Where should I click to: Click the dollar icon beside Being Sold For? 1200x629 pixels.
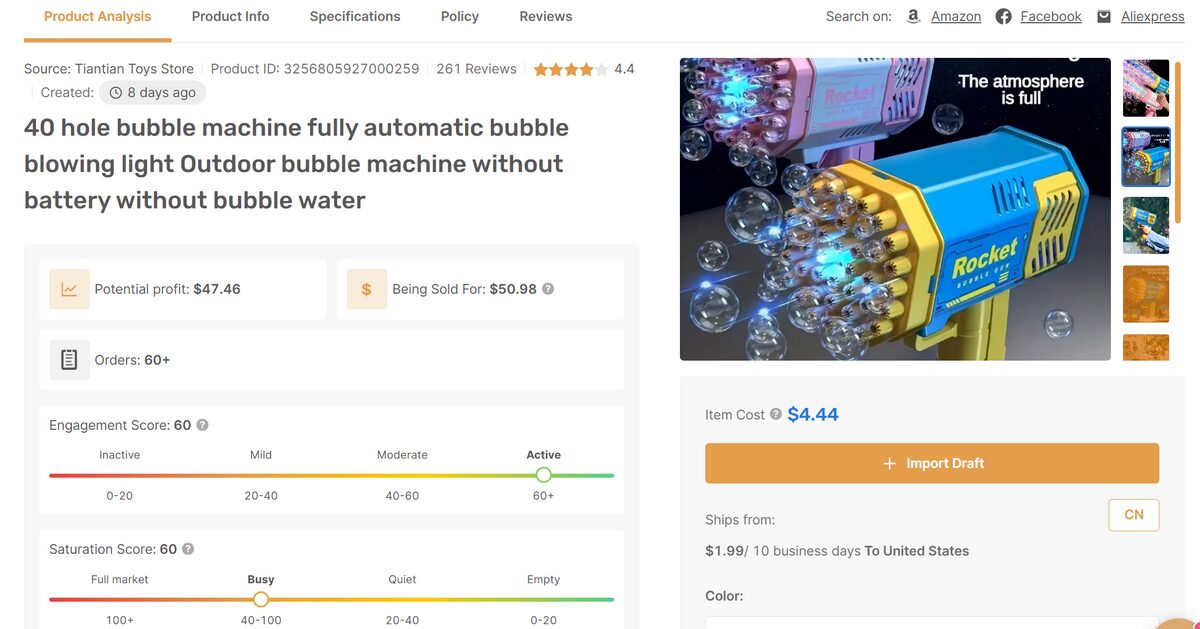366,287
